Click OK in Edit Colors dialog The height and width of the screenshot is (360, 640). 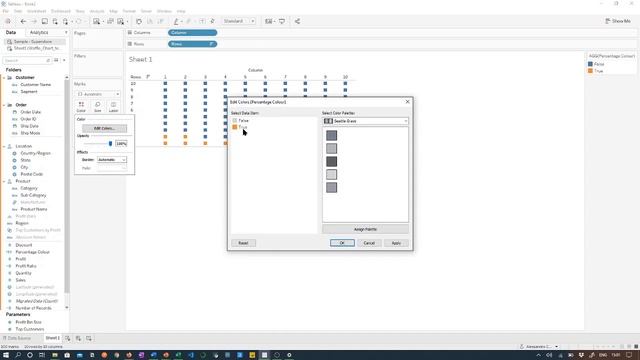pos(342,243)
